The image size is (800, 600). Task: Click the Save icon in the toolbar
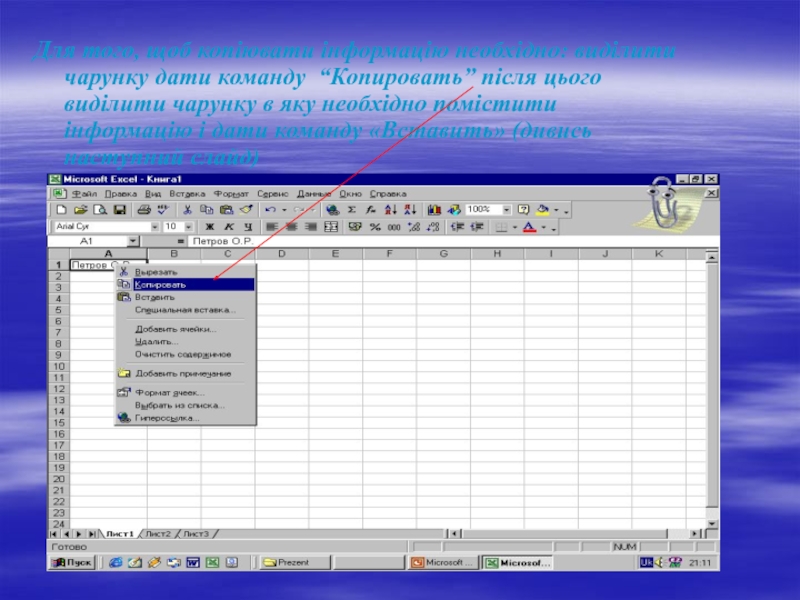coord(119,210)
